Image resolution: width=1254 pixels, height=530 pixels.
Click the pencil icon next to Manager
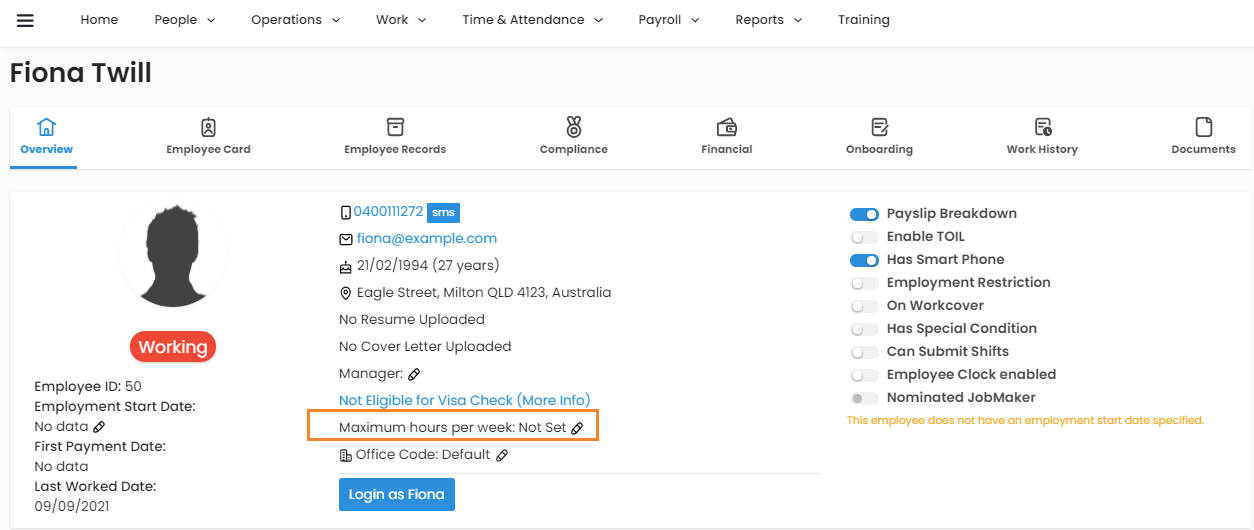415,374
